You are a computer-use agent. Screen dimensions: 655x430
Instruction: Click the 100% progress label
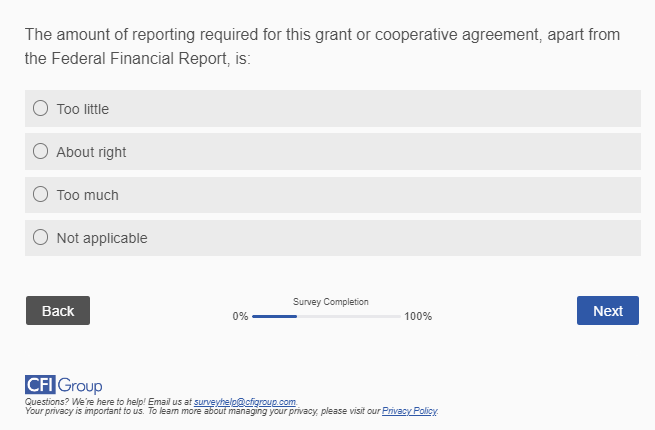(418, 317)
